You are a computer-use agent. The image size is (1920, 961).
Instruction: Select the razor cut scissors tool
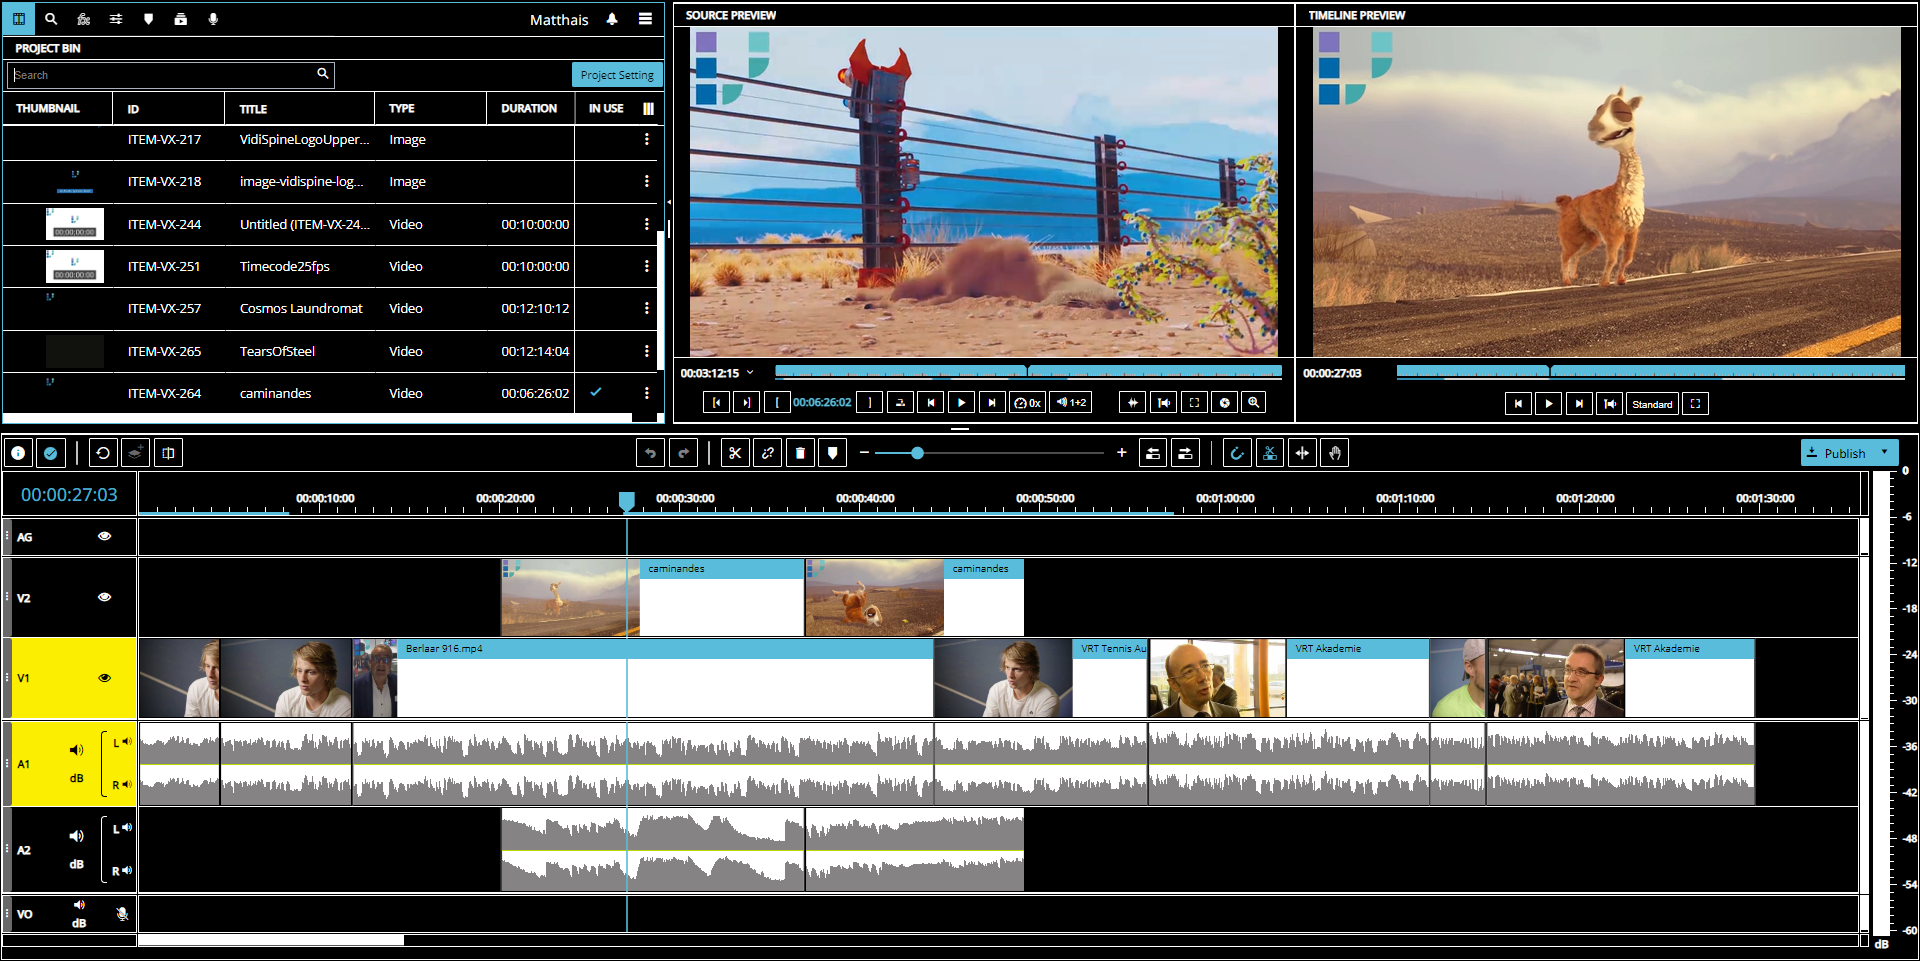735,453
